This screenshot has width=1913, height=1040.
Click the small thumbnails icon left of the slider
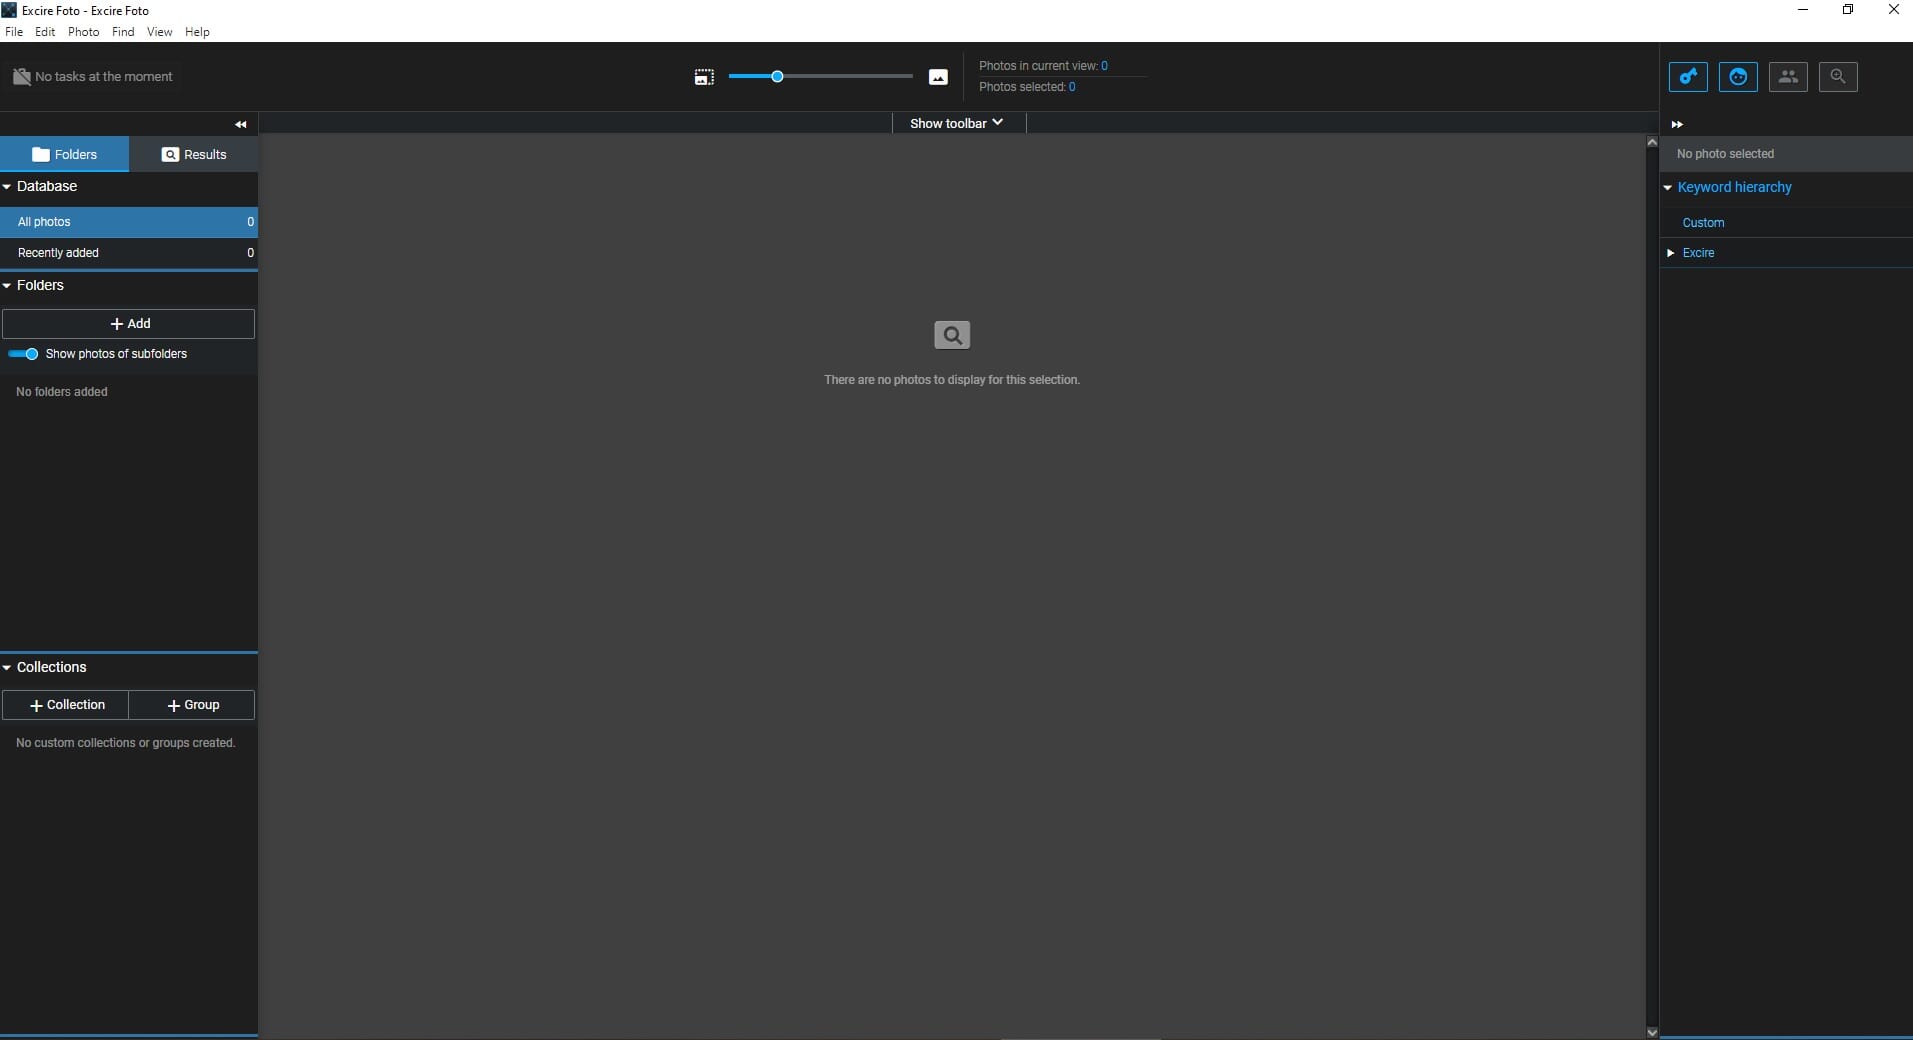(704, 77)
